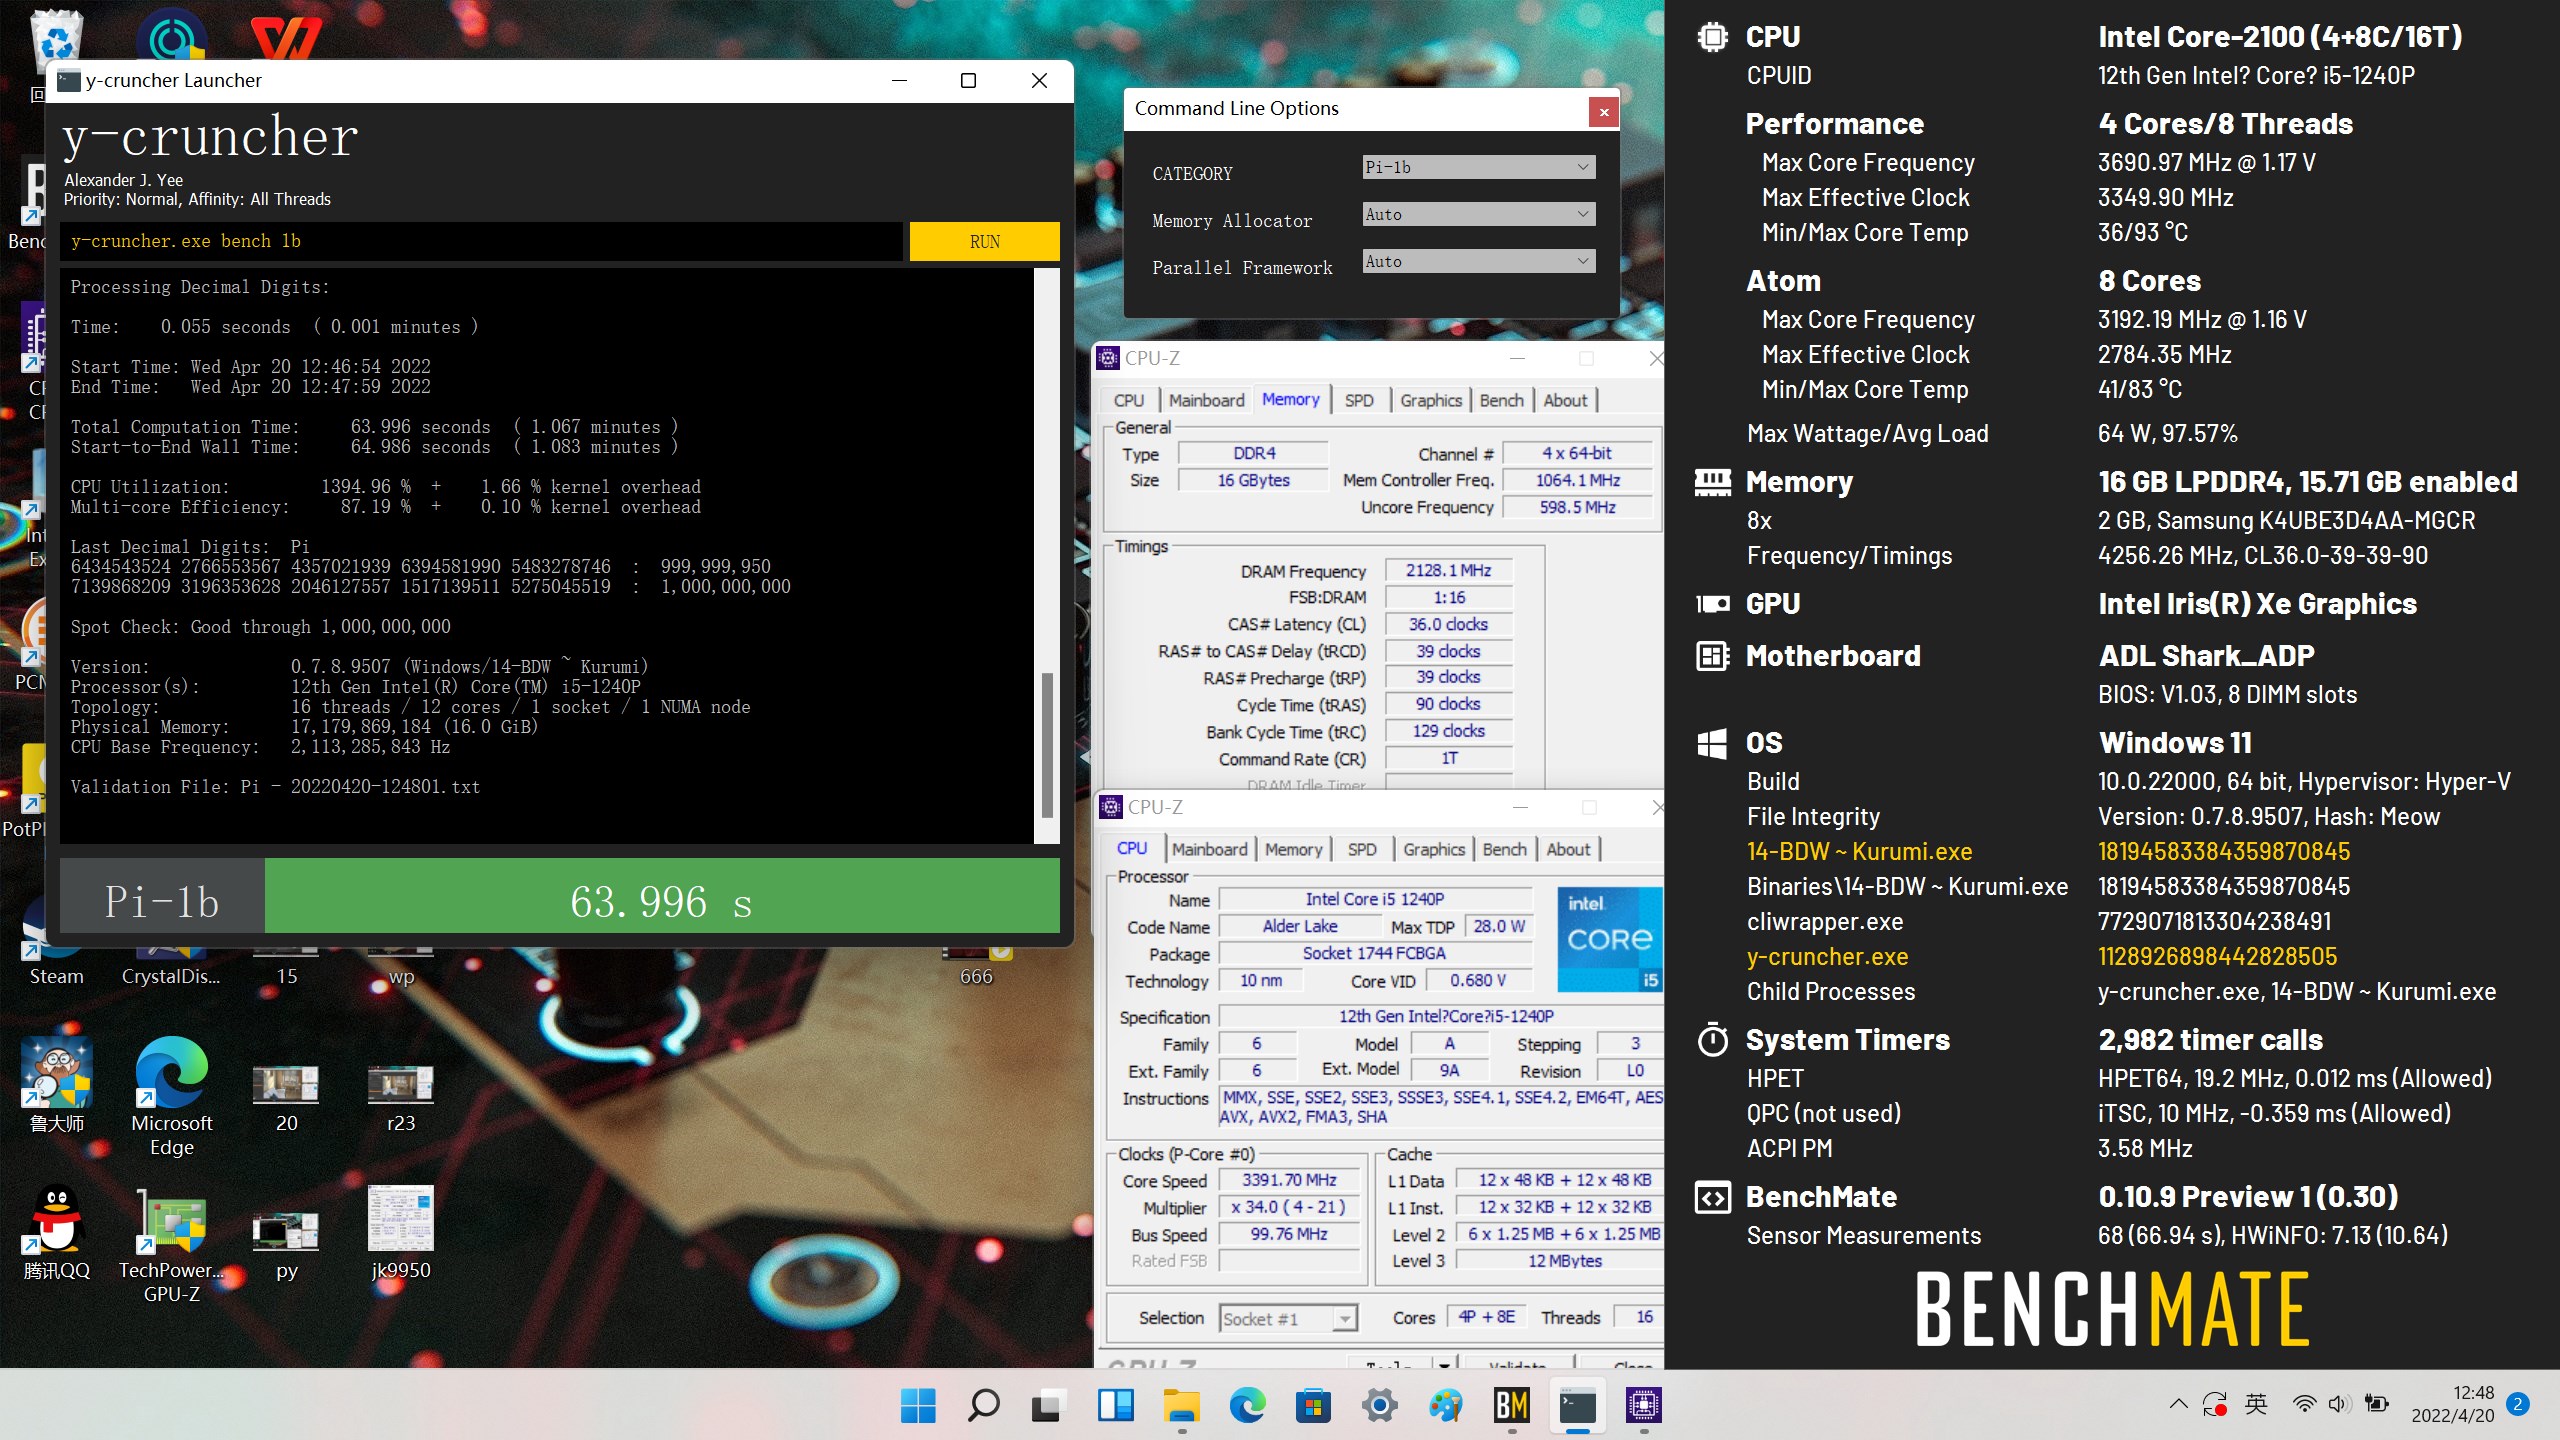Image resolution: width=2560 pixels, height=1440 pixels.
Task: Click the y-cruncher command line field
Action: (x=481, y=241)
